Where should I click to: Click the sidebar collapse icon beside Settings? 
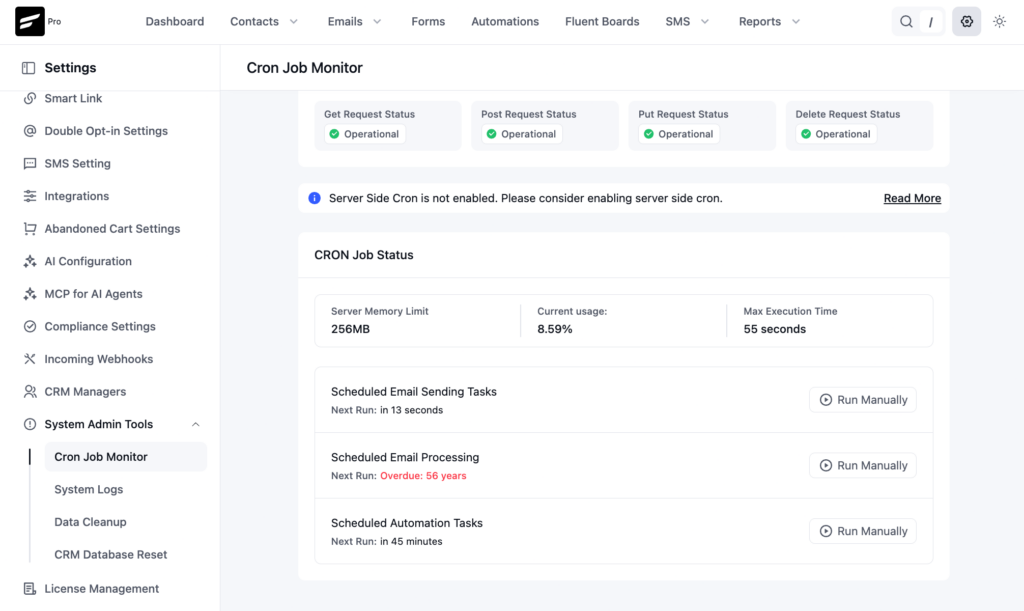pyautogui.click(x=28, y=68)
